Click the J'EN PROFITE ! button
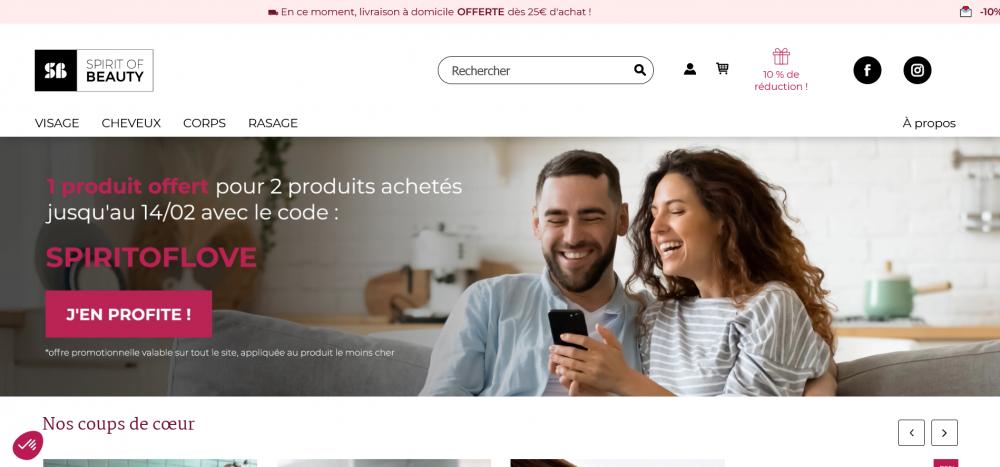 click(x=128, y=314)
